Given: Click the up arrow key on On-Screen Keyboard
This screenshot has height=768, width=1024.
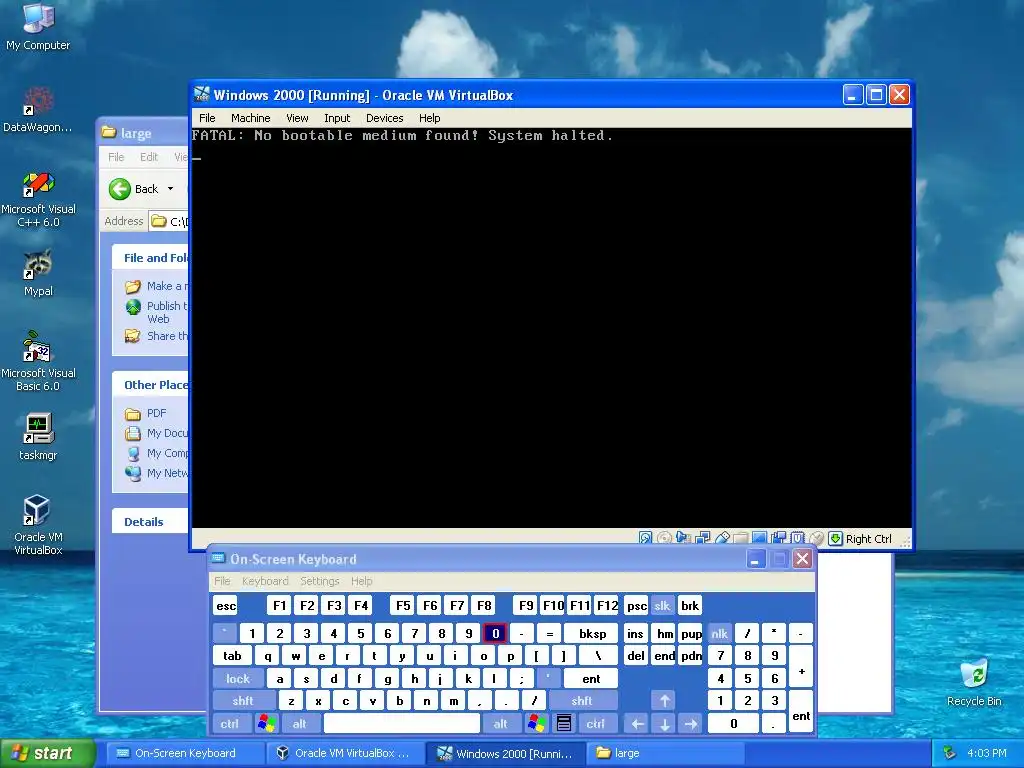Looking at the screenshot, I should [x=664, y=701].
